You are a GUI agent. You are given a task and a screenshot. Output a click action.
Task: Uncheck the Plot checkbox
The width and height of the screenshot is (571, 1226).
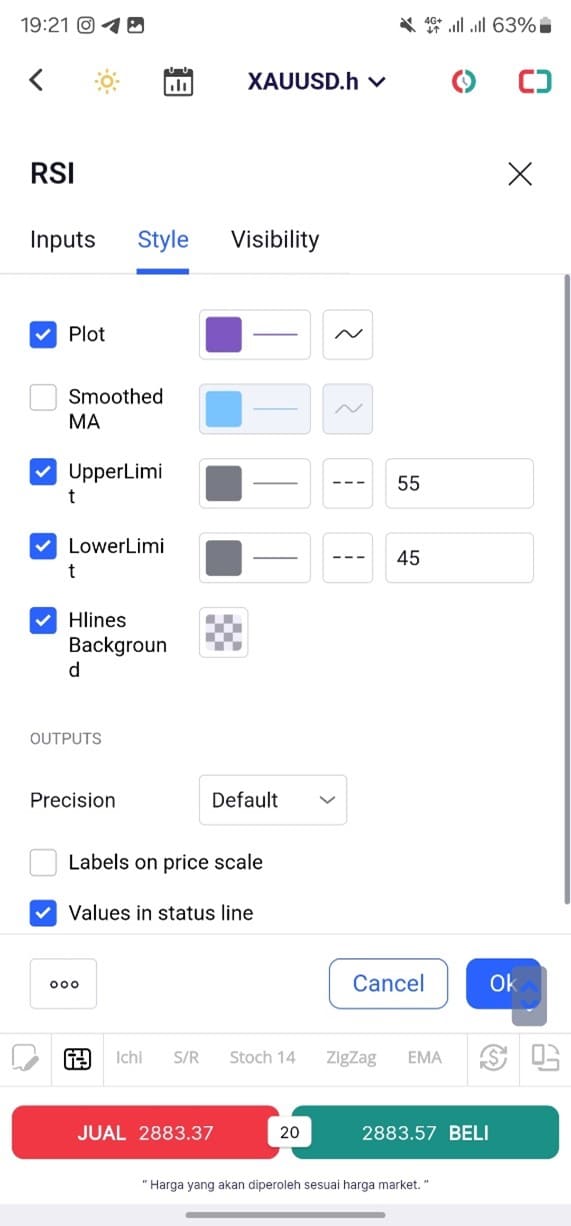[43, 334]
